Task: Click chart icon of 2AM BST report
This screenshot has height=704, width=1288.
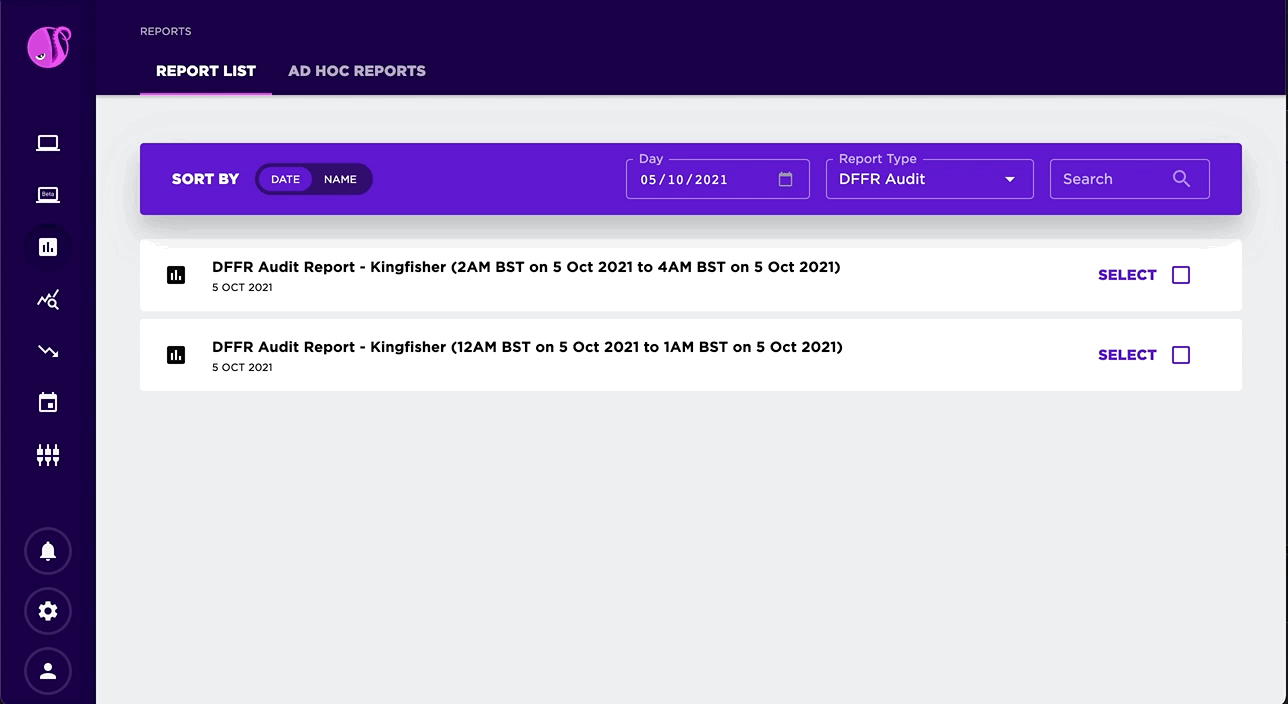Action: (176, 275)
